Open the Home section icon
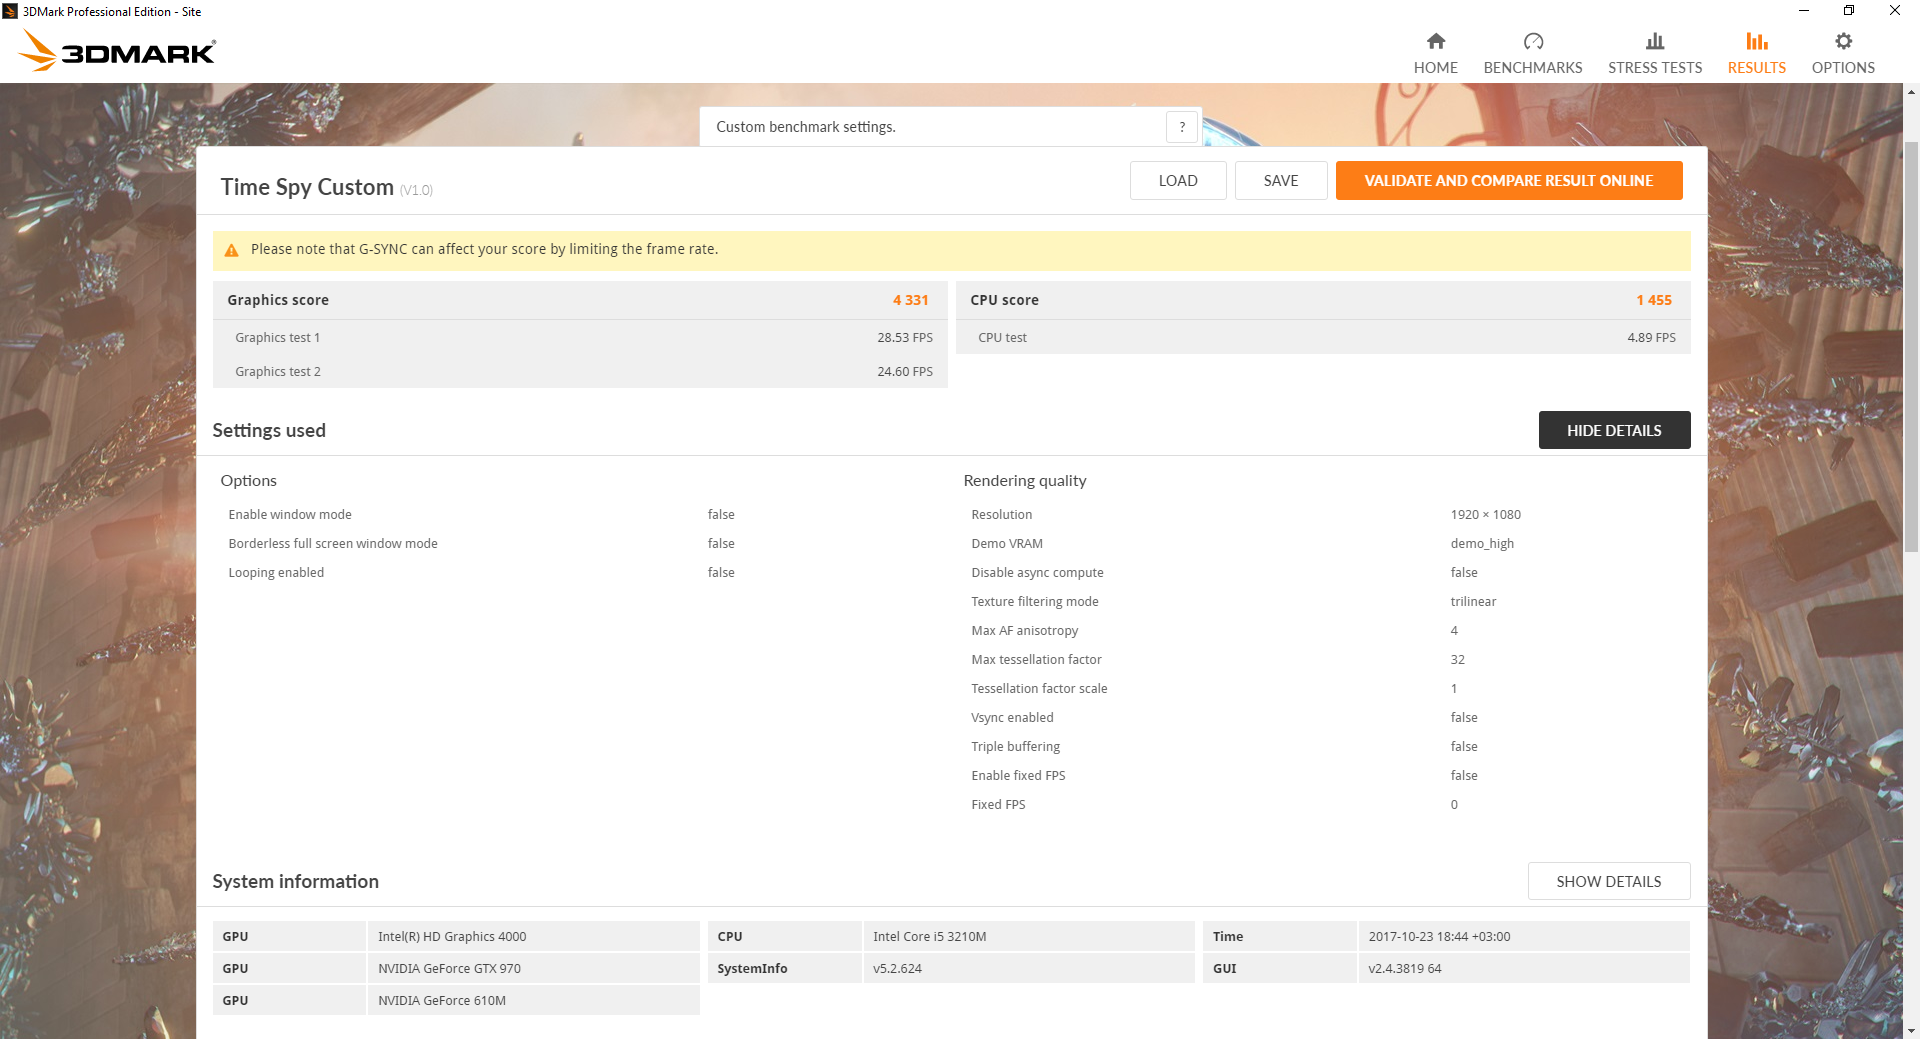1920x1039 pixels. (x=1435, y=41)
